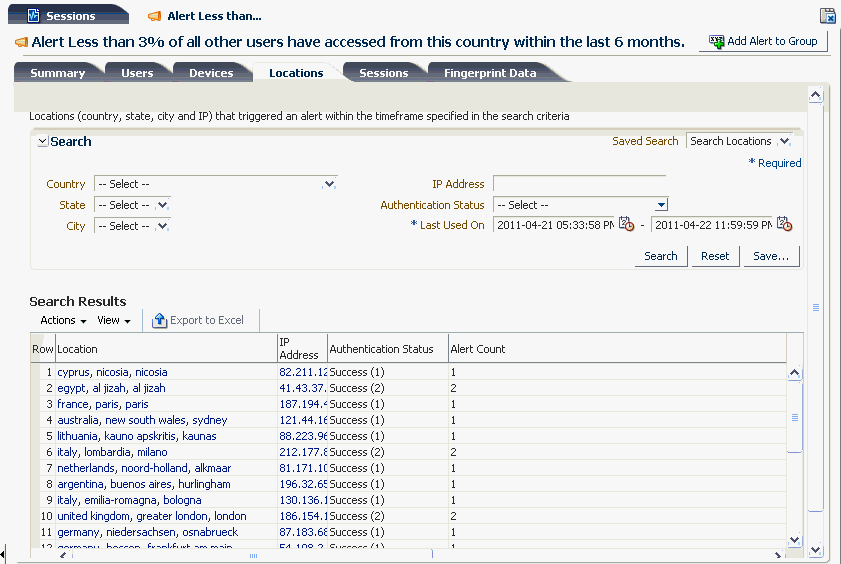
Task: Click IP address starting 41.43.37
Action: [x=303, y=388]
